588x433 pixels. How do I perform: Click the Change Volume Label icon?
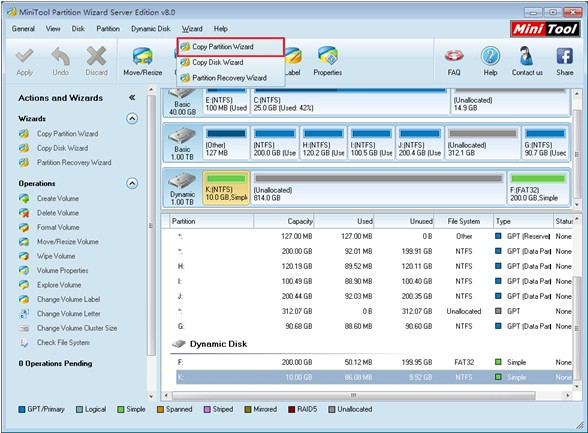pyautogui.click(x=24, y=299)
